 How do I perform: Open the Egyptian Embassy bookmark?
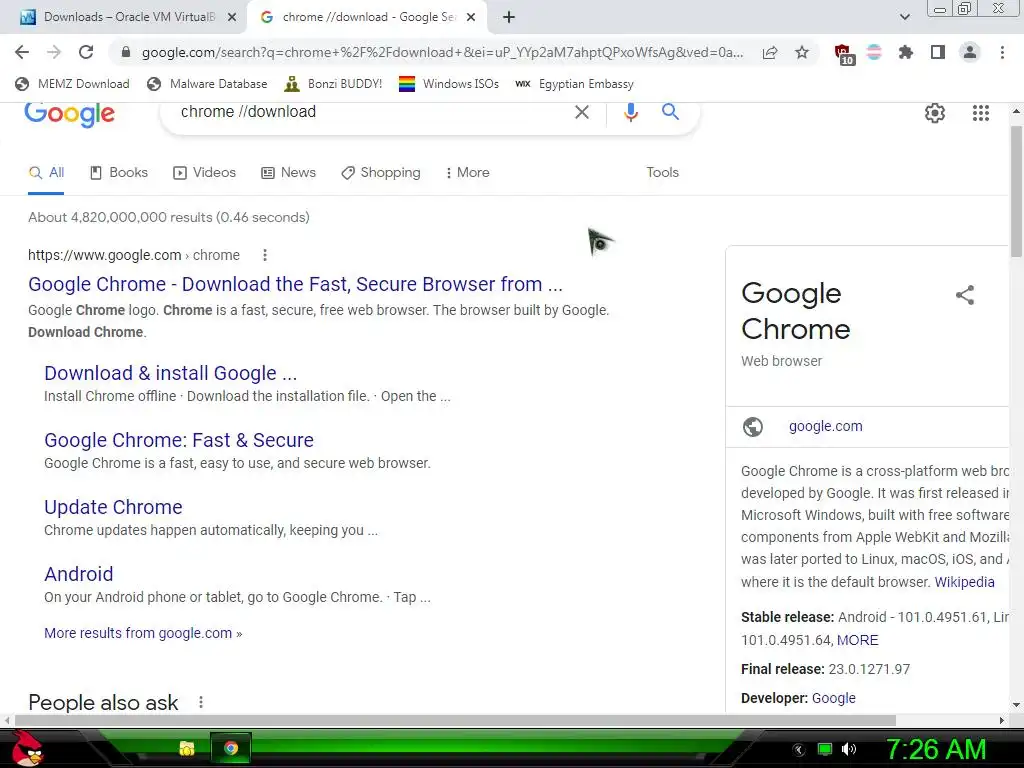(x=575, y=84)
